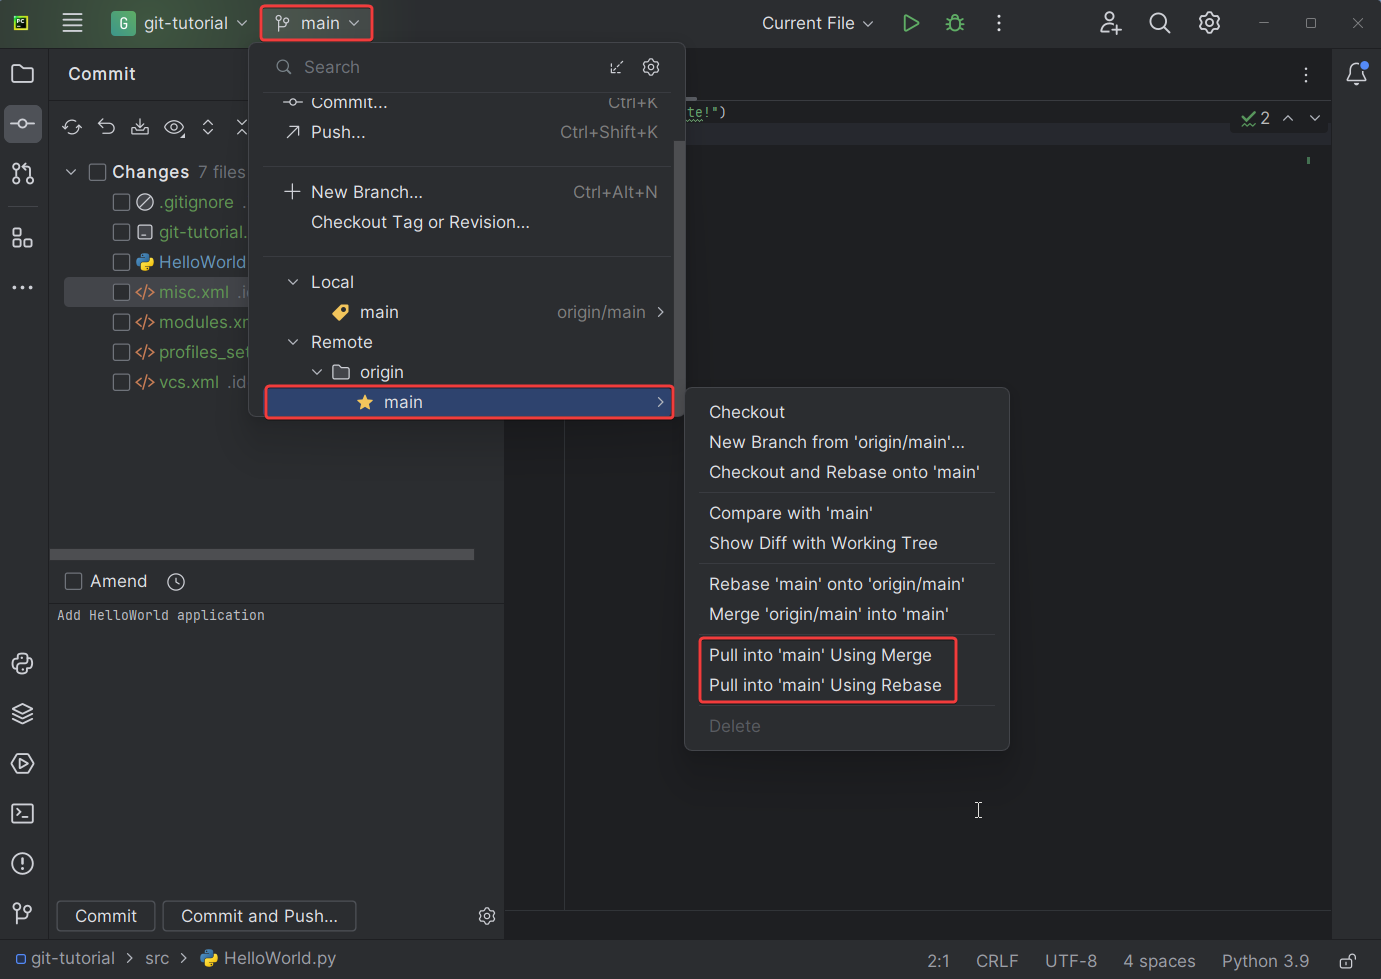Choose Compare with 'main' option
Screen dimensions: 1381x979
790,513
